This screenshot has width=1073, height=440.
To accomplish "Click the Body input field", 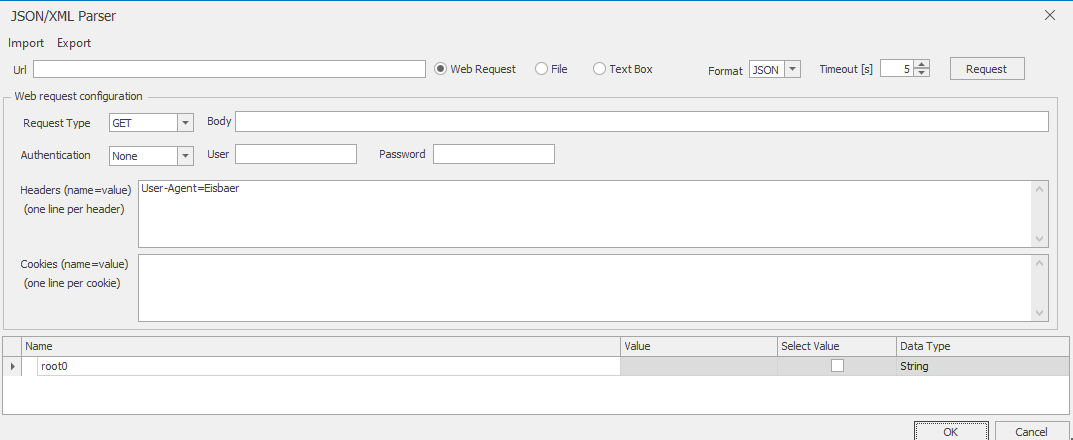I will [x=641, y=122].
